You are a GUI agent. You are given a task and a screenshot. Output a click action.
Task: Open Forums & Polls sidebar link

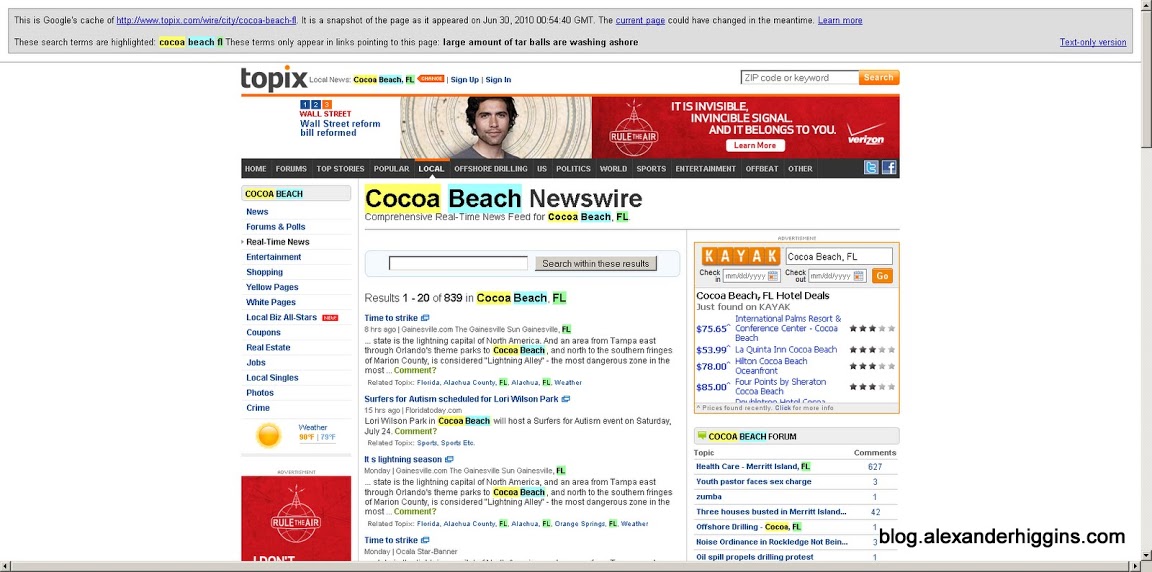[x=276, y=227]
